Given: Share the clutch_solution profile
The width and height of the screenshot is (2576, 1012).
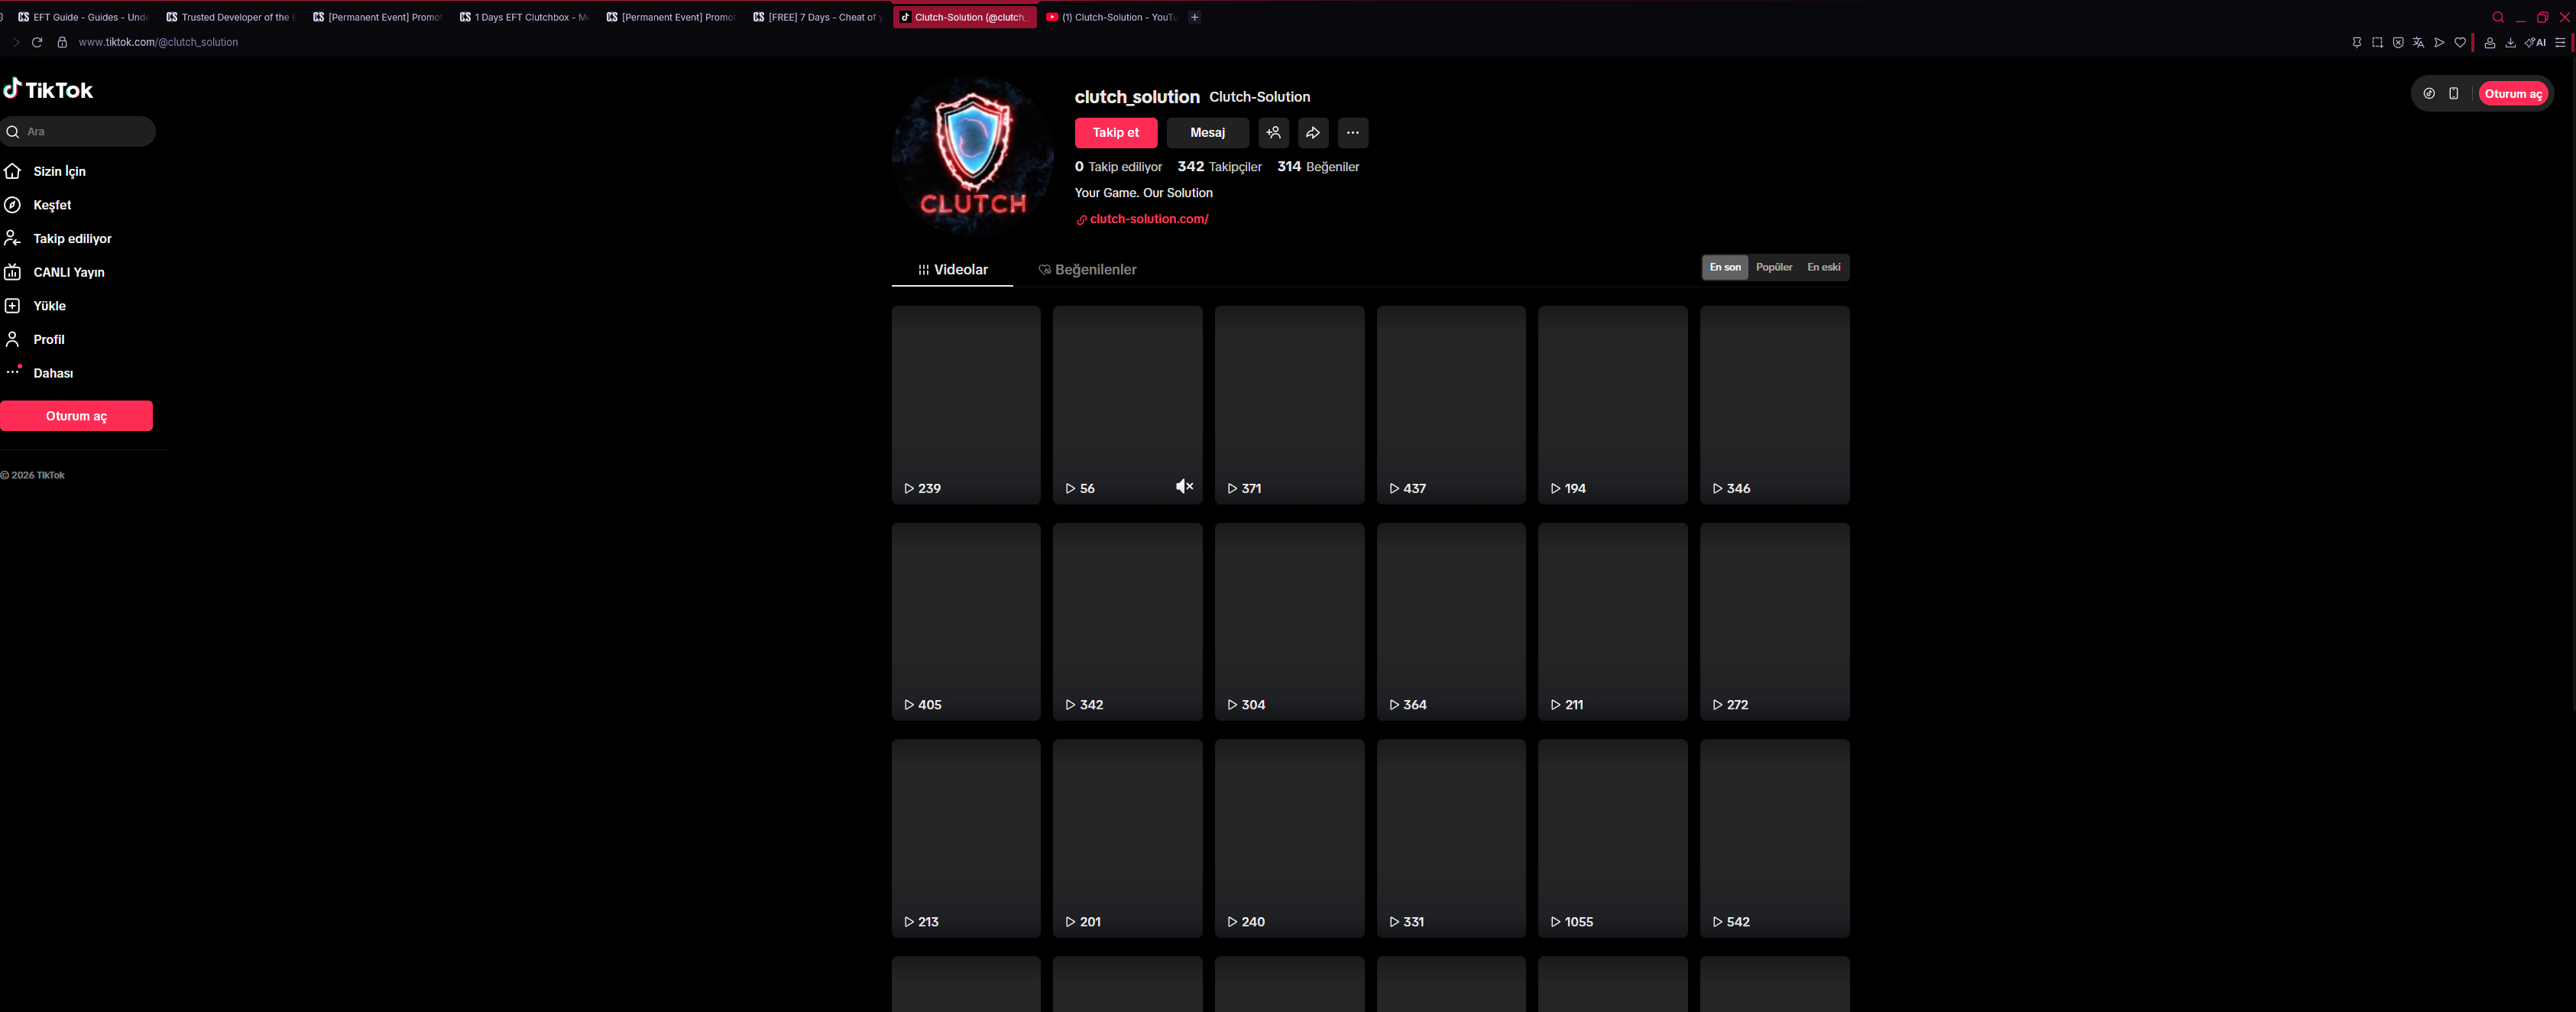Looking at the screenshot, I should click(x=1313, y=133).
